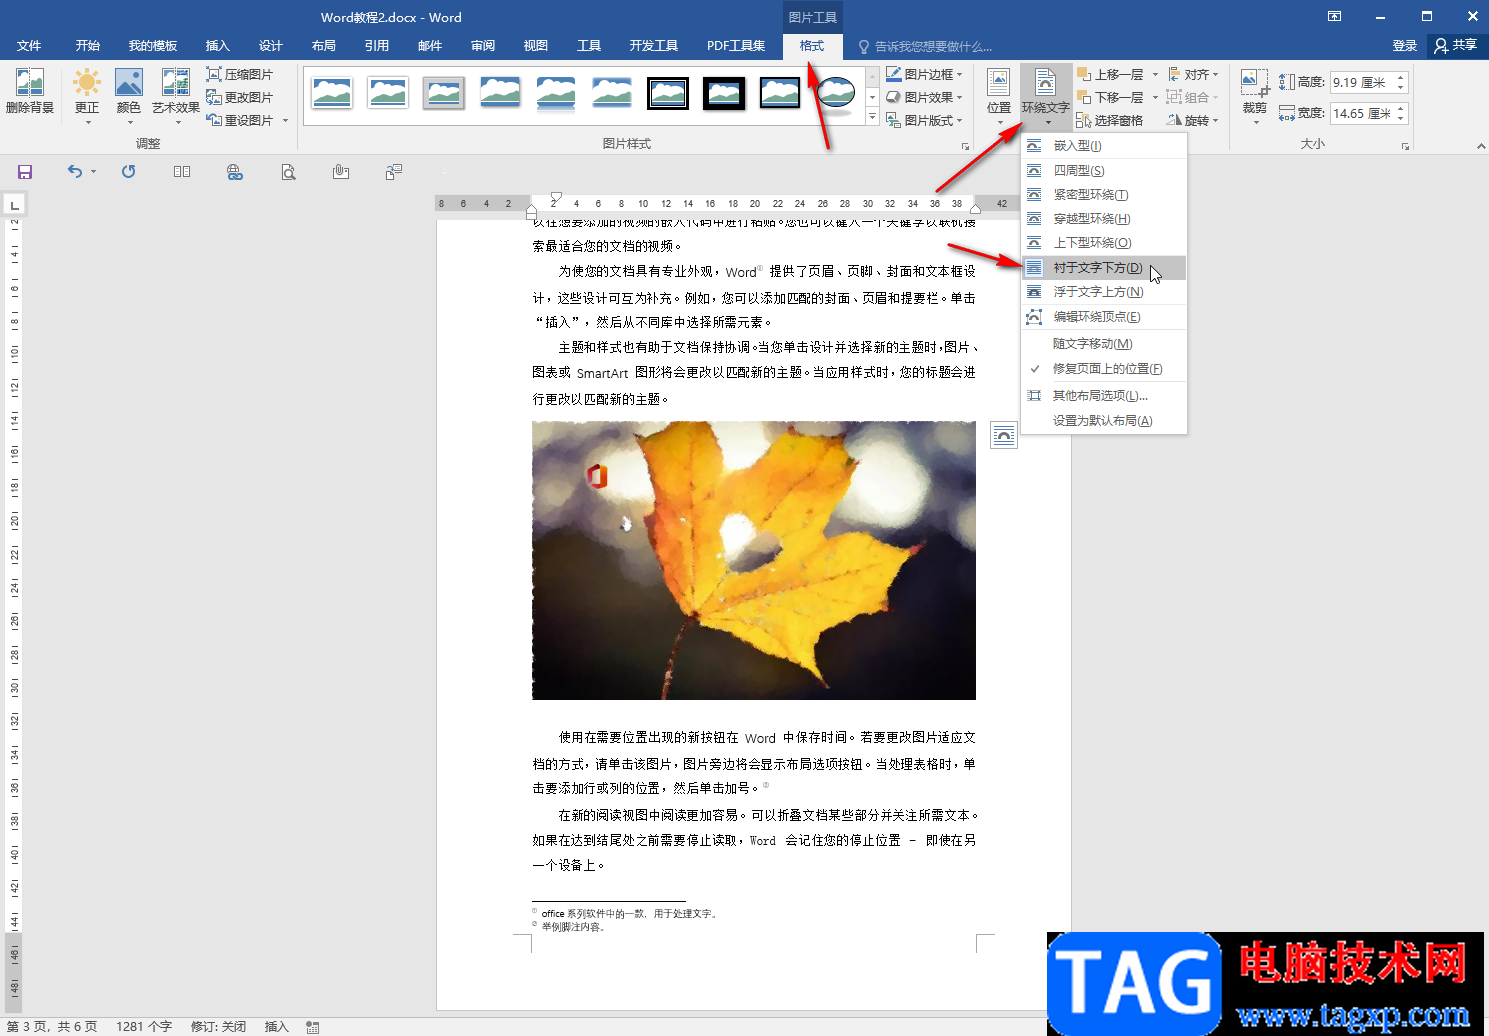1489x1036 pixels.
Task: Collapse the ribbon with the chevron
Action: click(x=1481, y=147)
